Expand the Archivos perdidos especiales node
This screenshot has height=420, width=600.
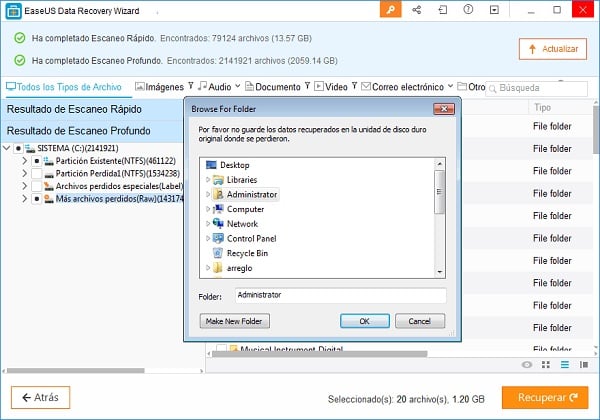point(24,186)
